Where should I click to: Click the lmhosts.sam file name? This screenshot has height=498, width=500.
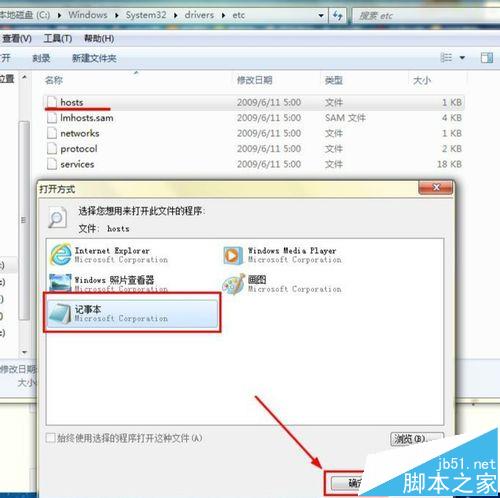87,118
